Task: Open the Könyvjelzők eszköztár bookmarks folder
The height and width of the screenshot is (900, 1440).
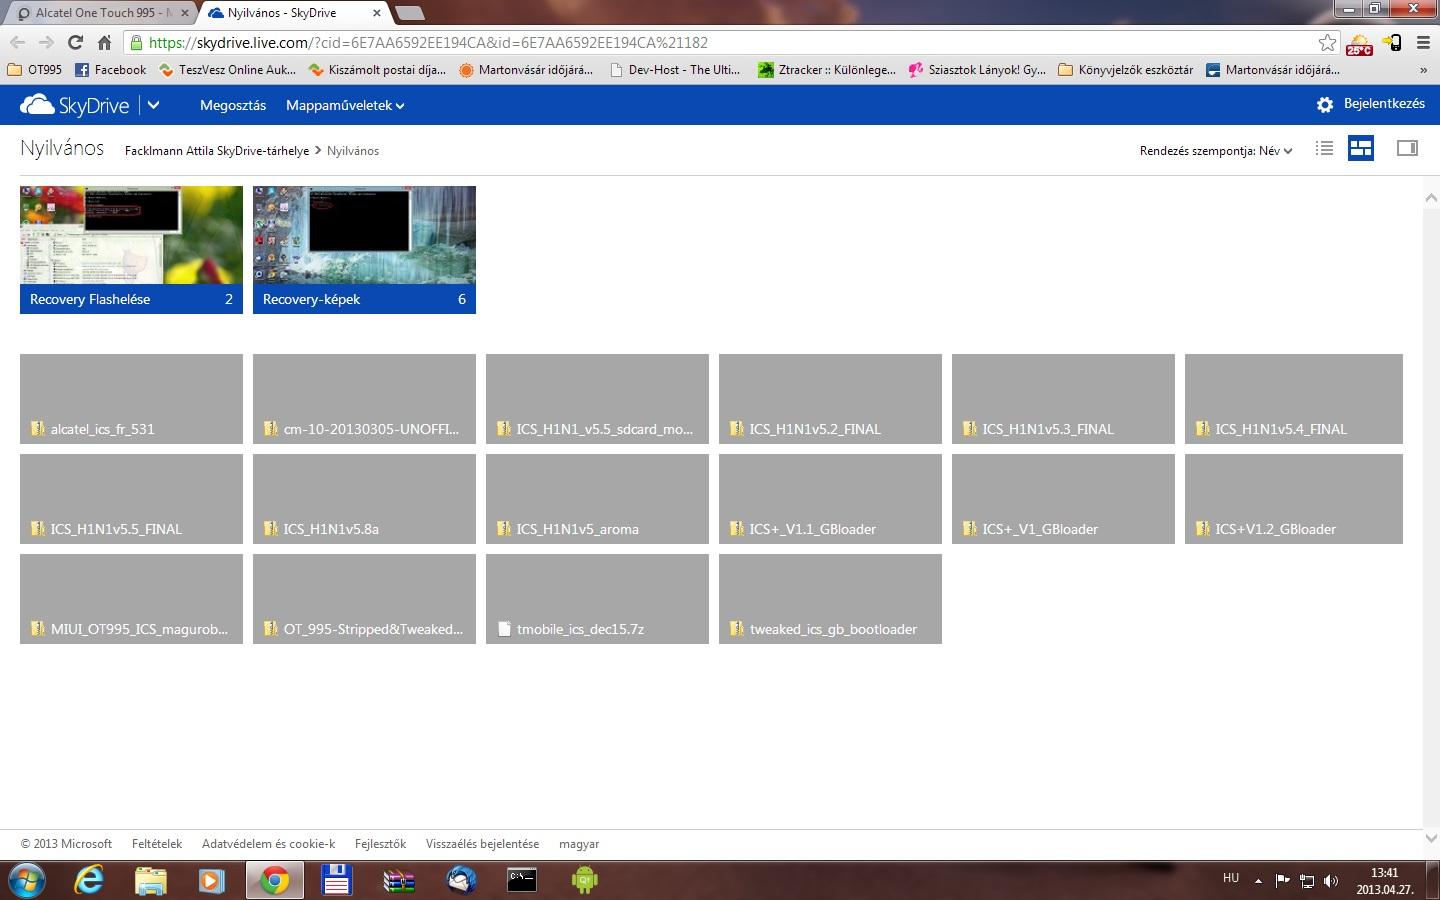Action: [x=1125, y=70]
